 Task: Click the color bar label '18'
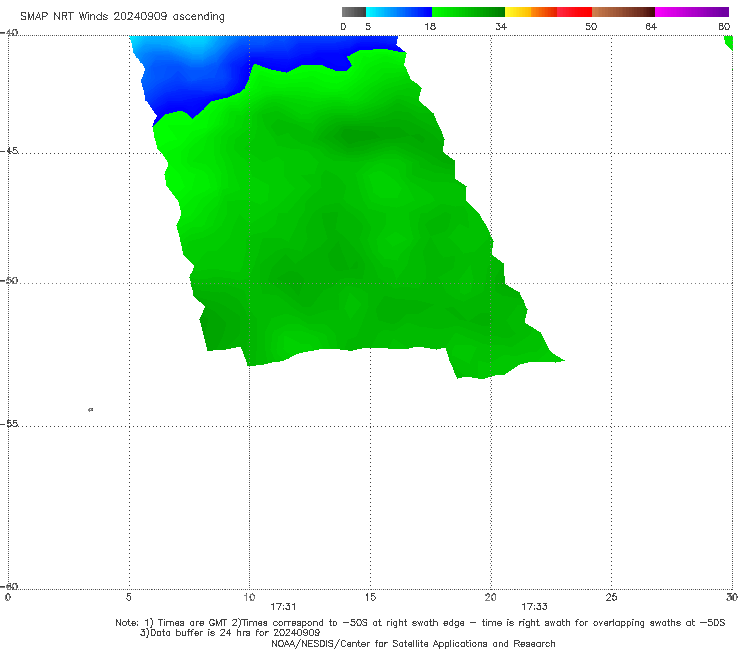point(430,26)
